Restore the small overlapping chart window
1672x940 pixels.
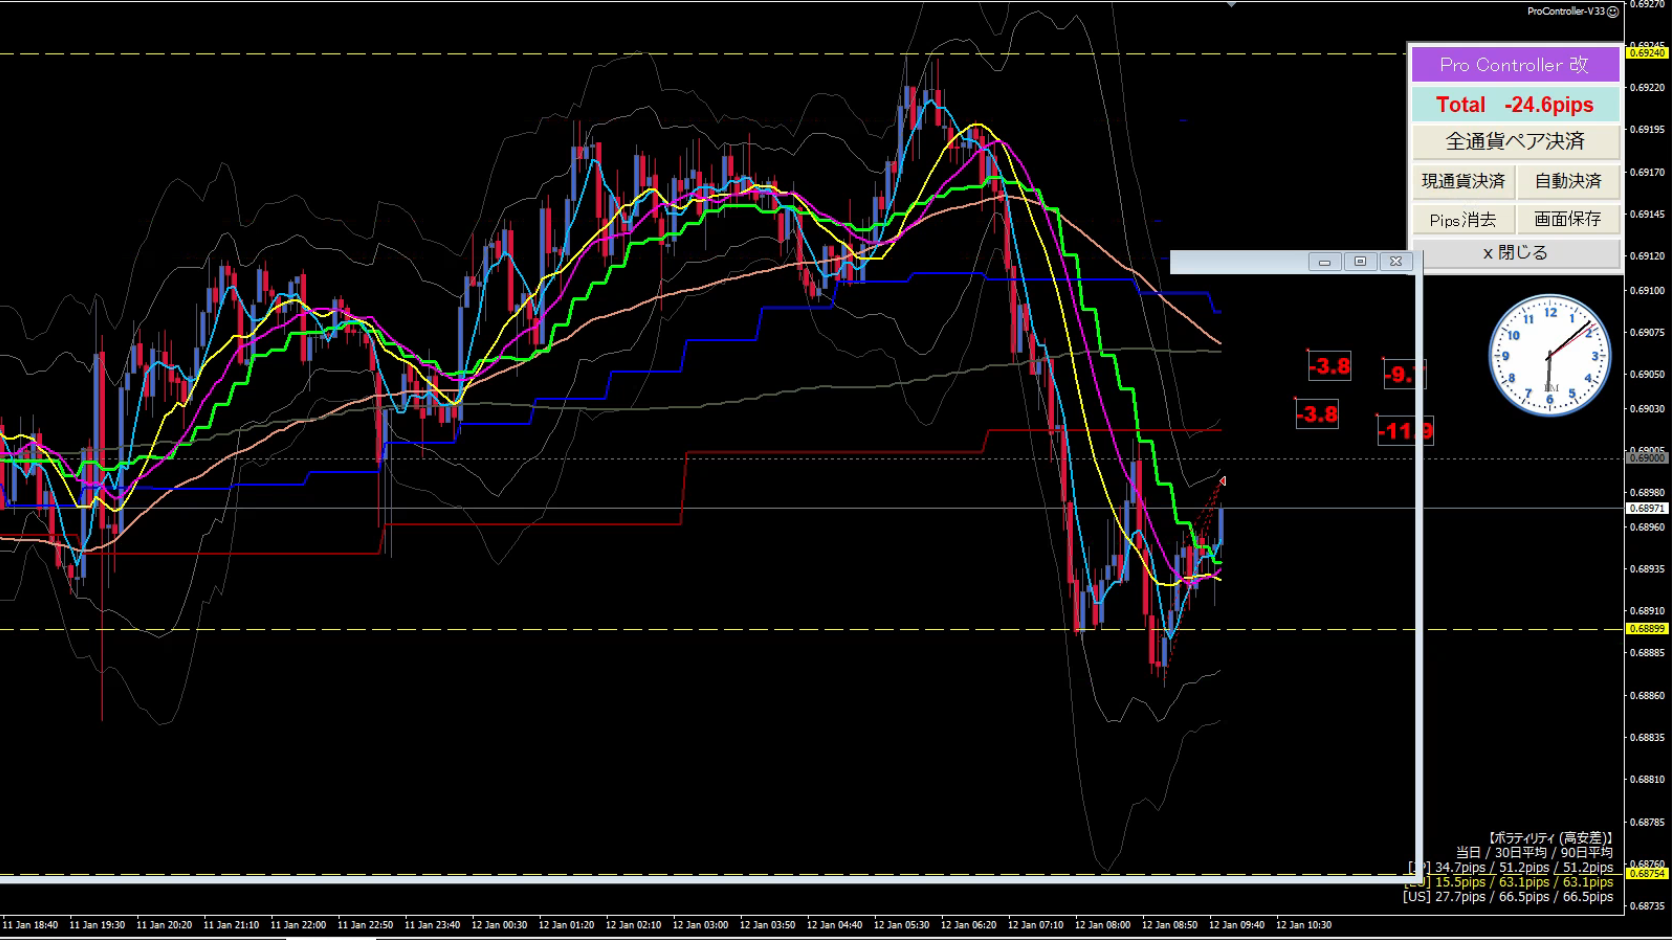tap(1360, 262)
